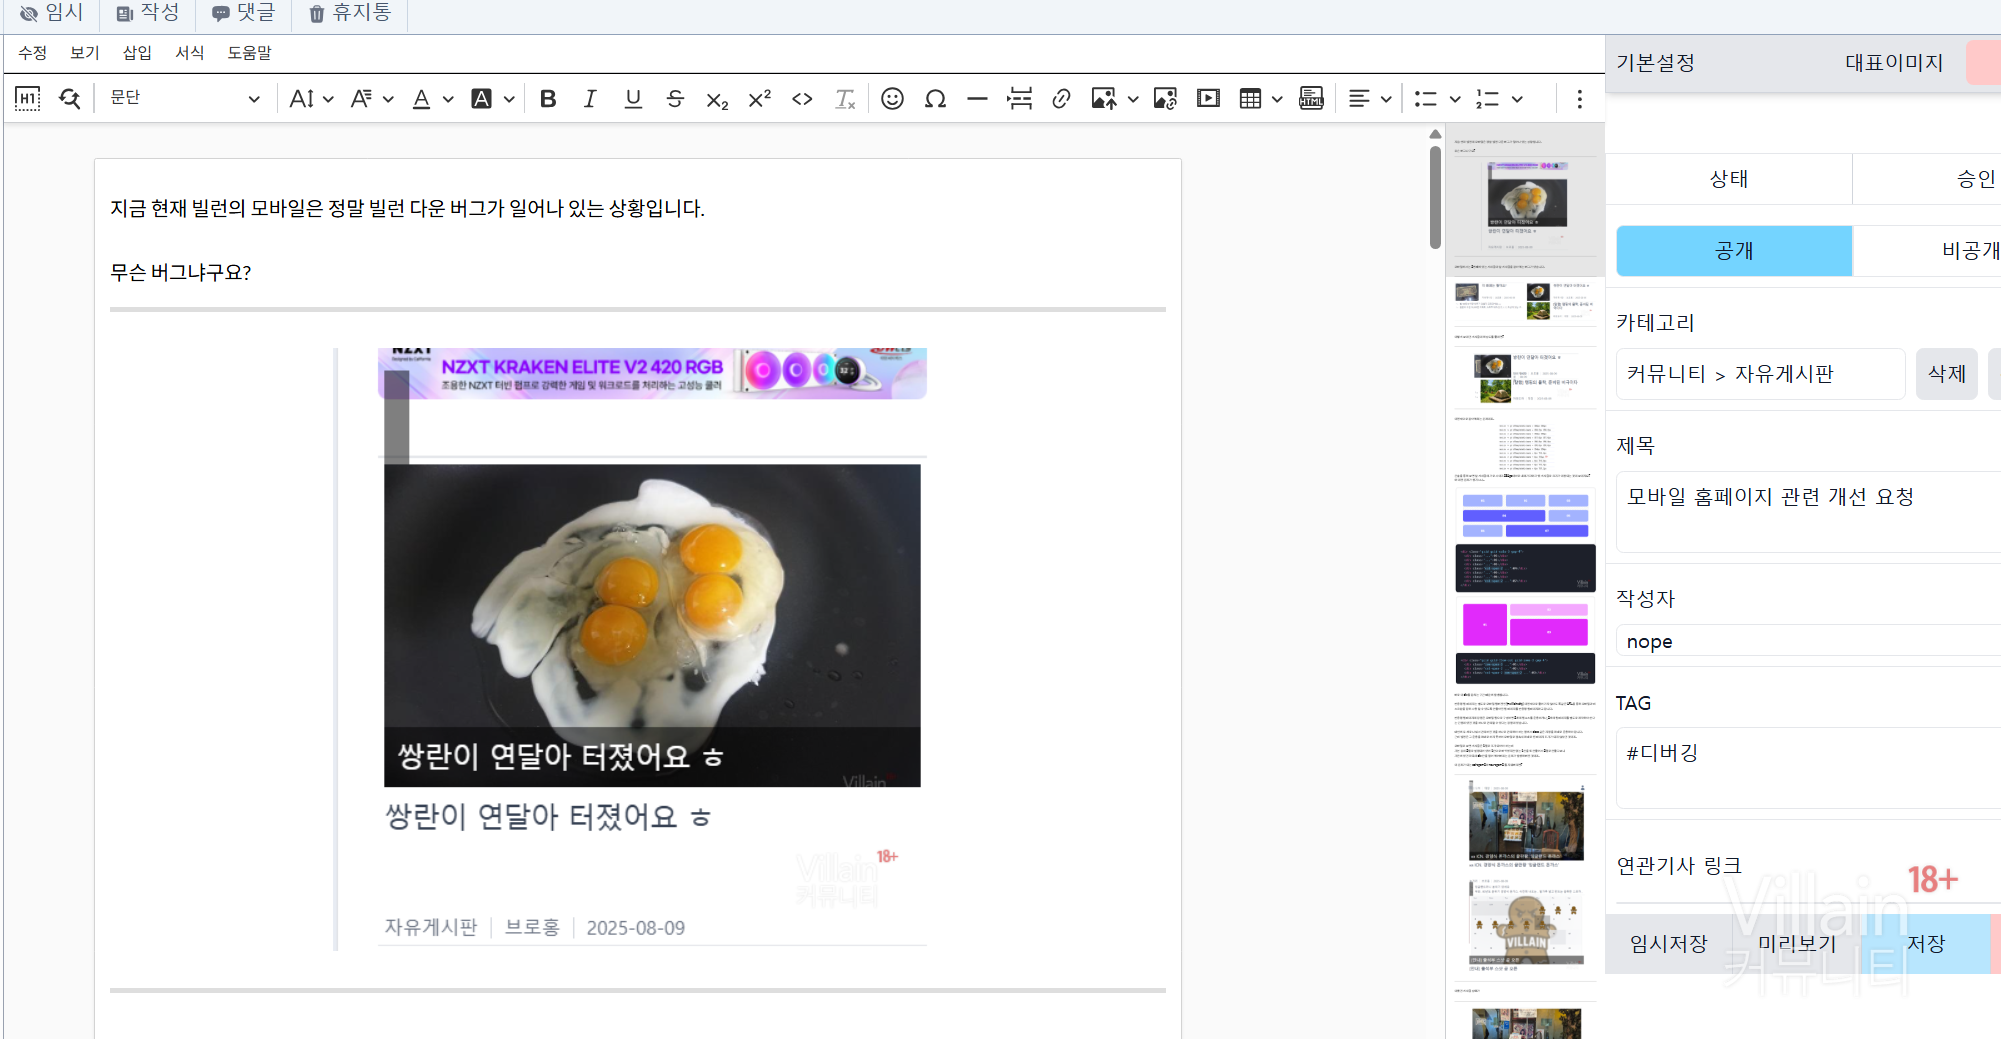Open the 문단 paragraph style dropdown
Viewport: 2001px width, 1039px height.
pyautogui.click(x=184, y=98)
